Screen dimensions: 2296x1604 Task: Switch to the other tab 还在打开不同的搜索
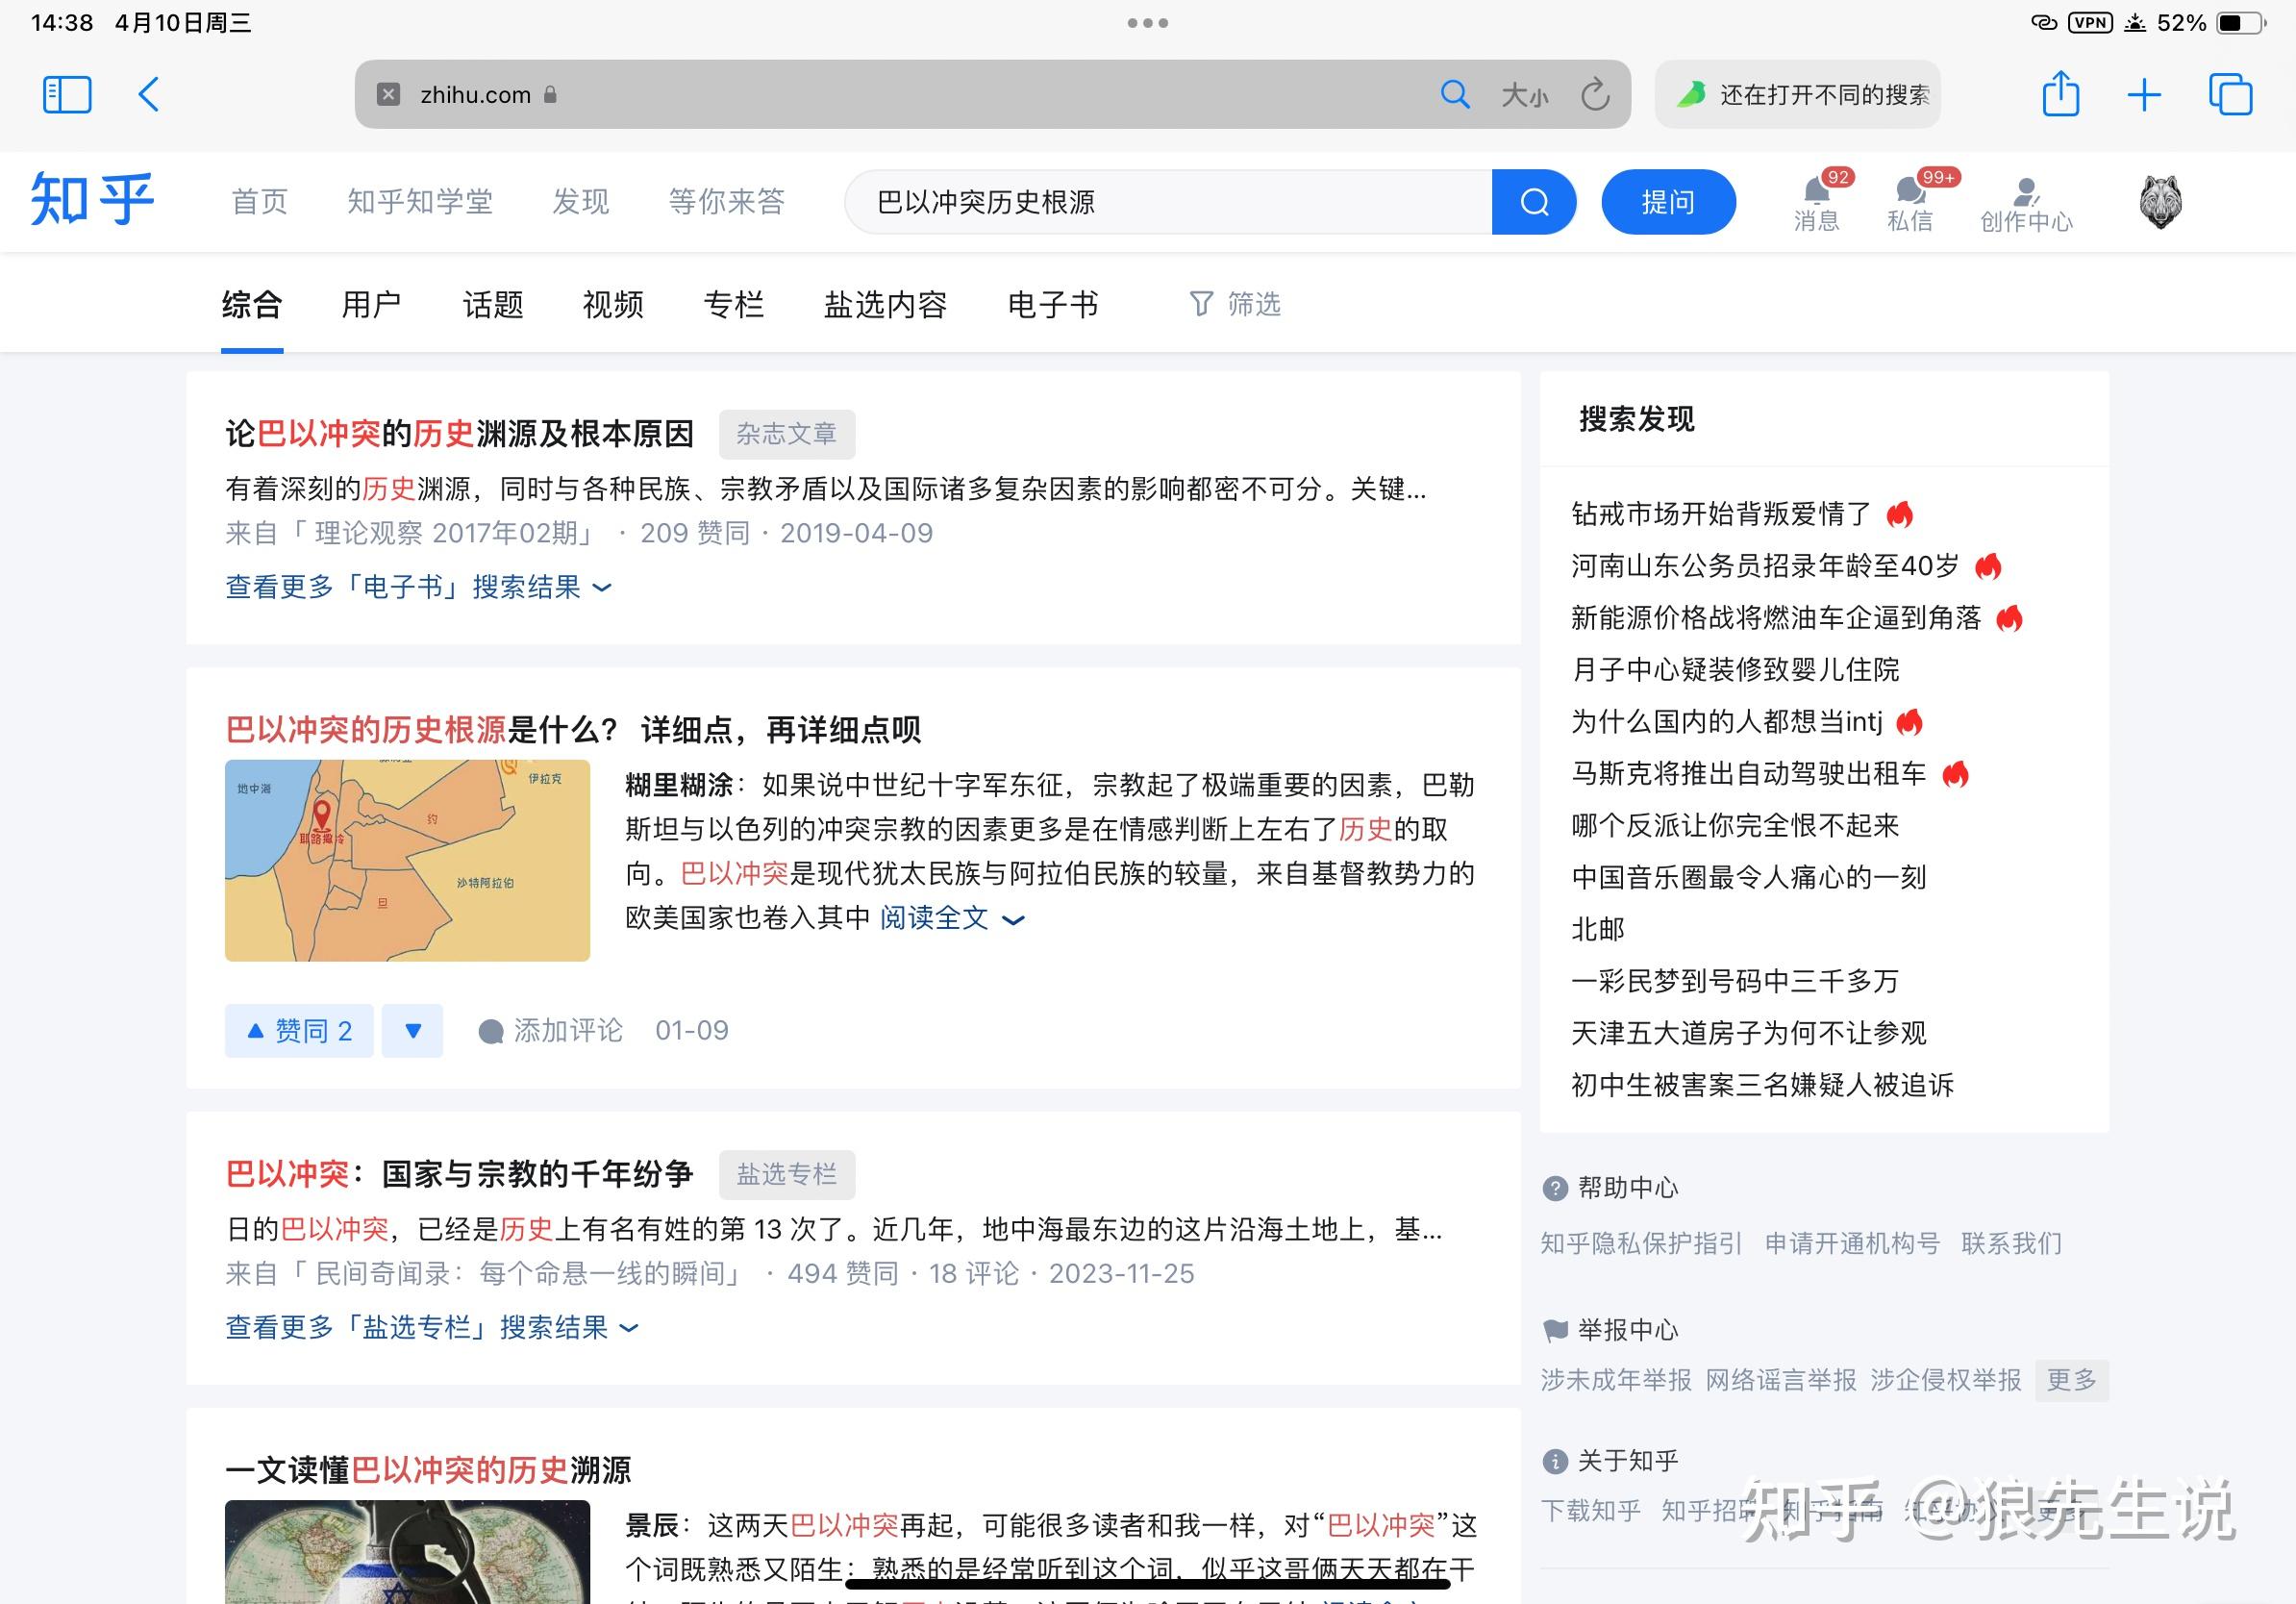[1797, 94]
